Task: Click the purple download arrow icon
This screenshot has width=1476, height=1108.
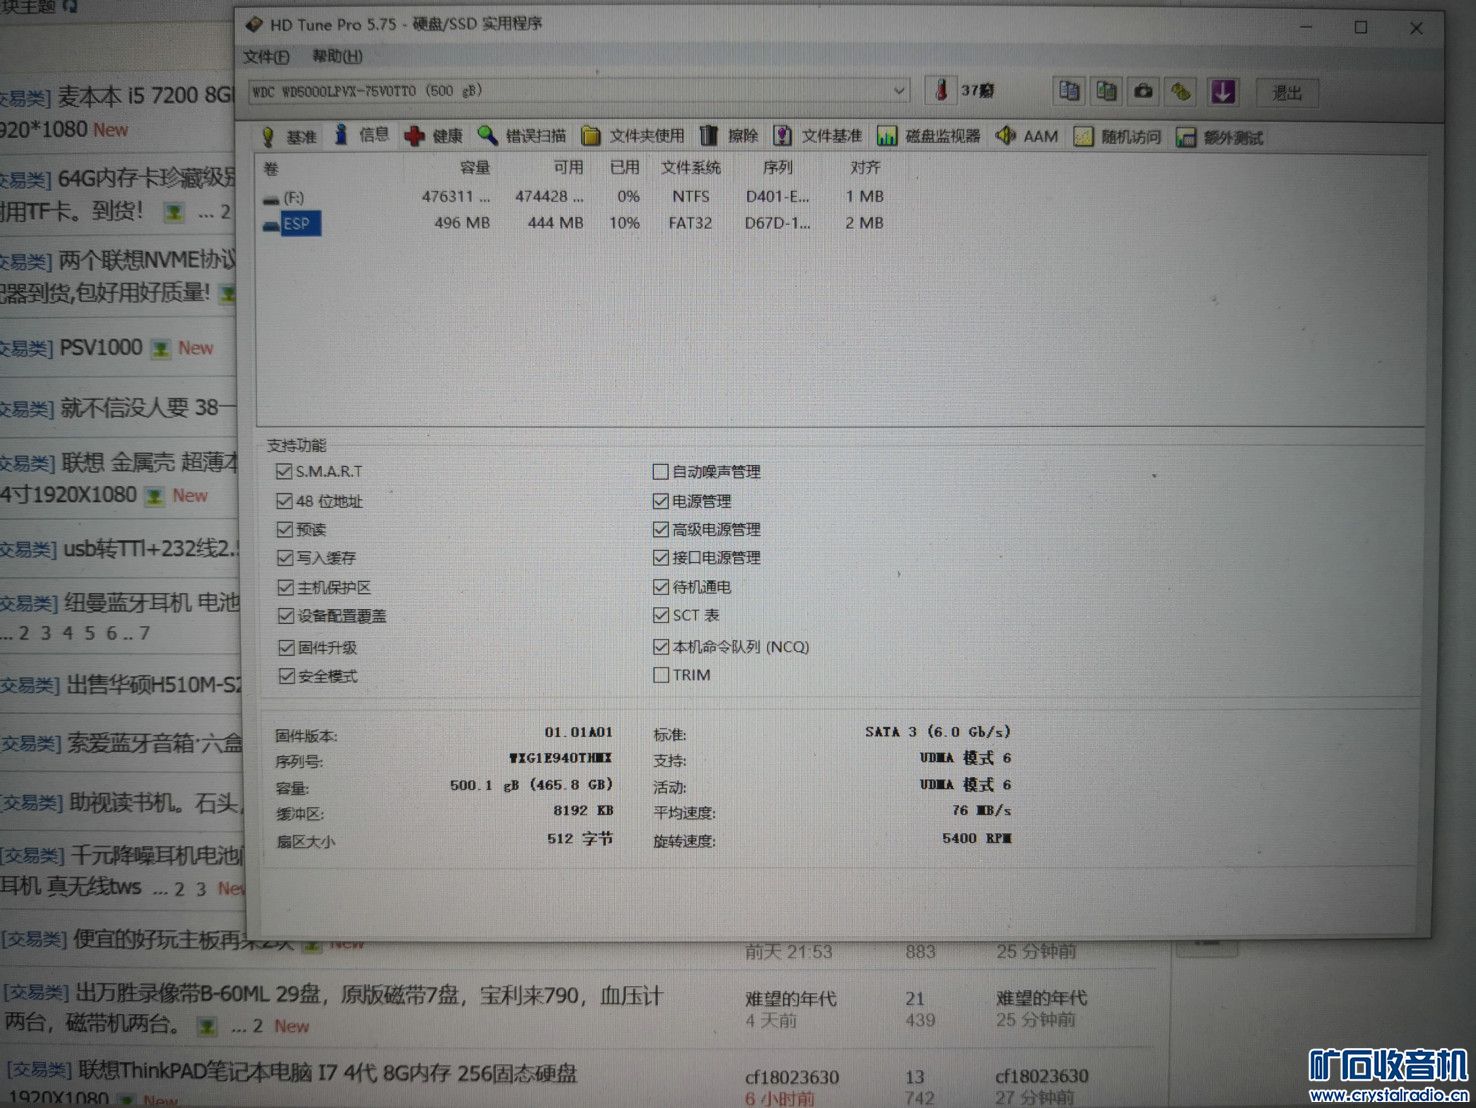Action: [1222, 93]
